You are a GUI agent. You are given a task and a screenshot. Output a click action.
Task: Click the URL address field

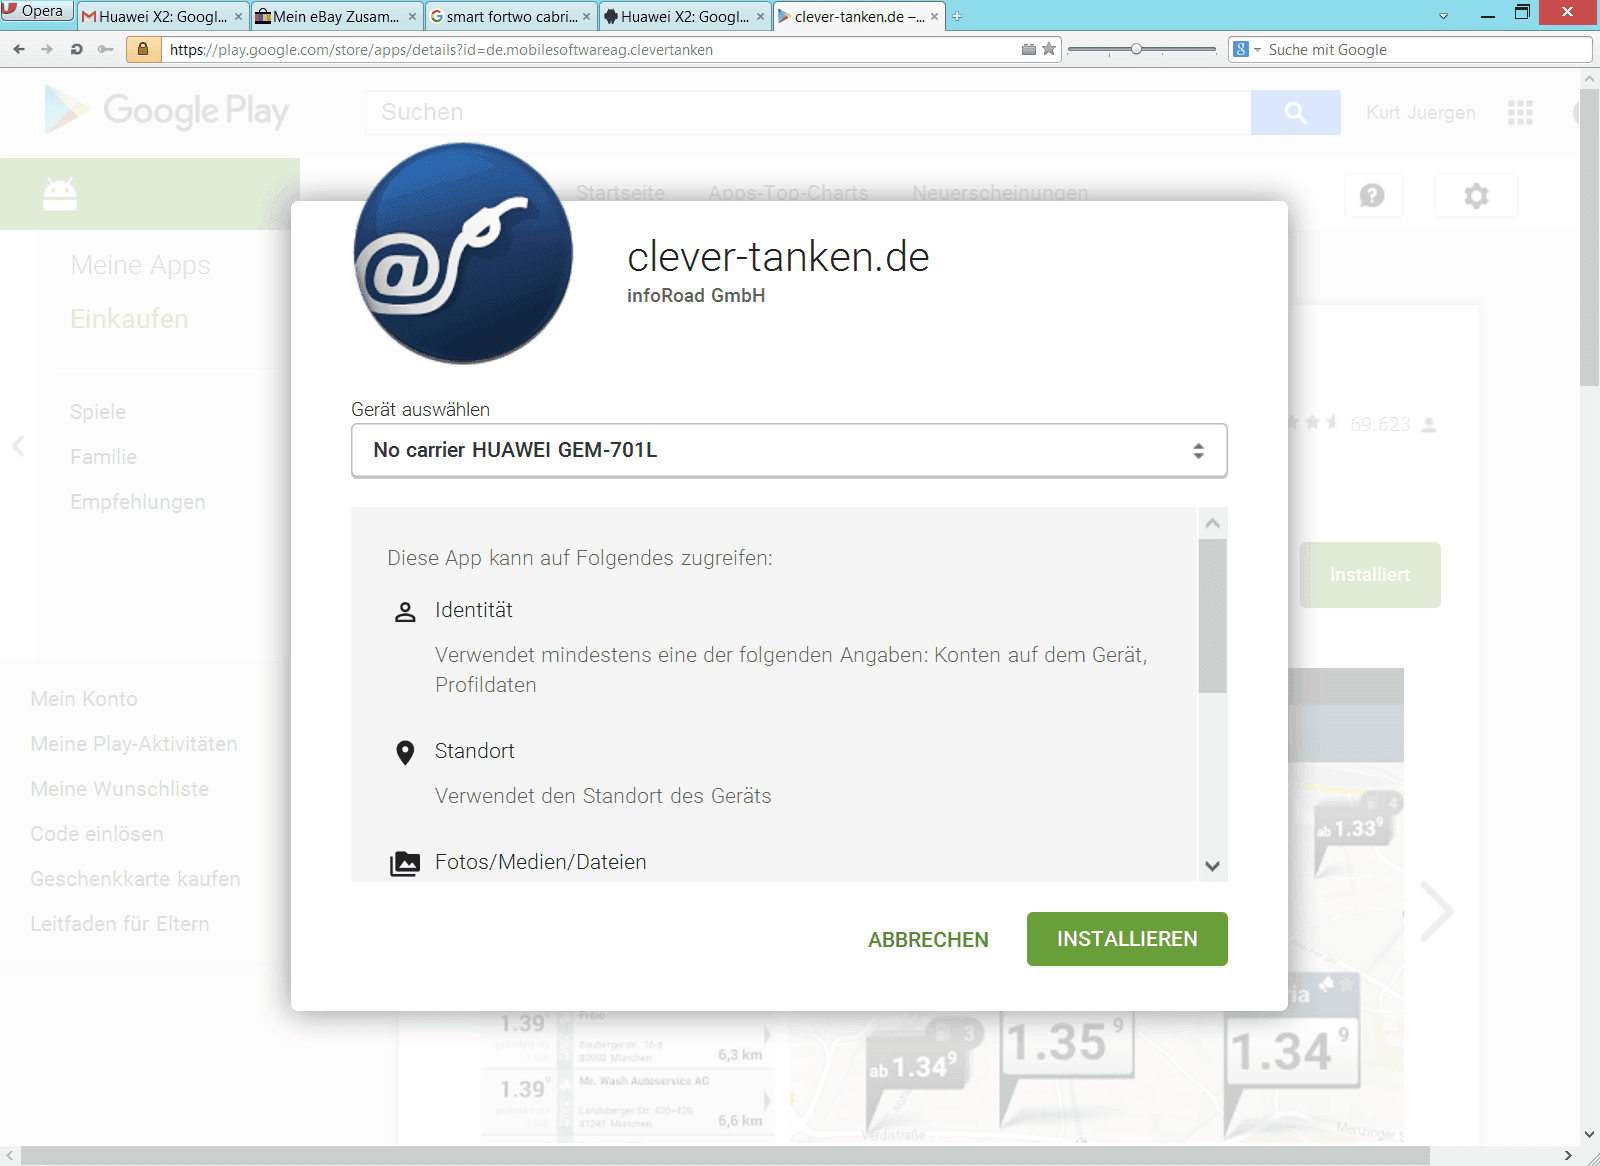pos(590,50)
